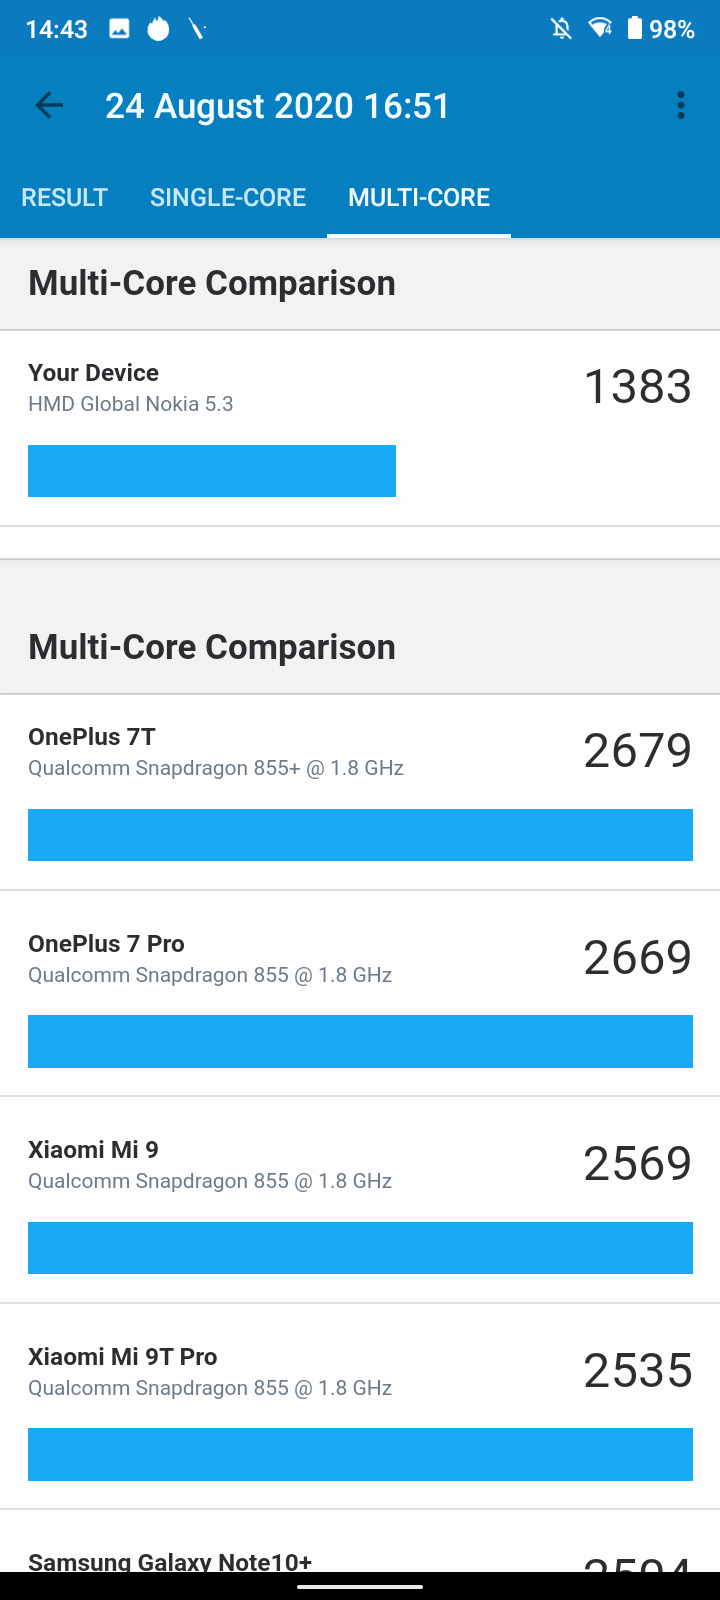
Task: Tap the muted notifications bell icon
Action: pyautogui.click(x=562, y=28)
